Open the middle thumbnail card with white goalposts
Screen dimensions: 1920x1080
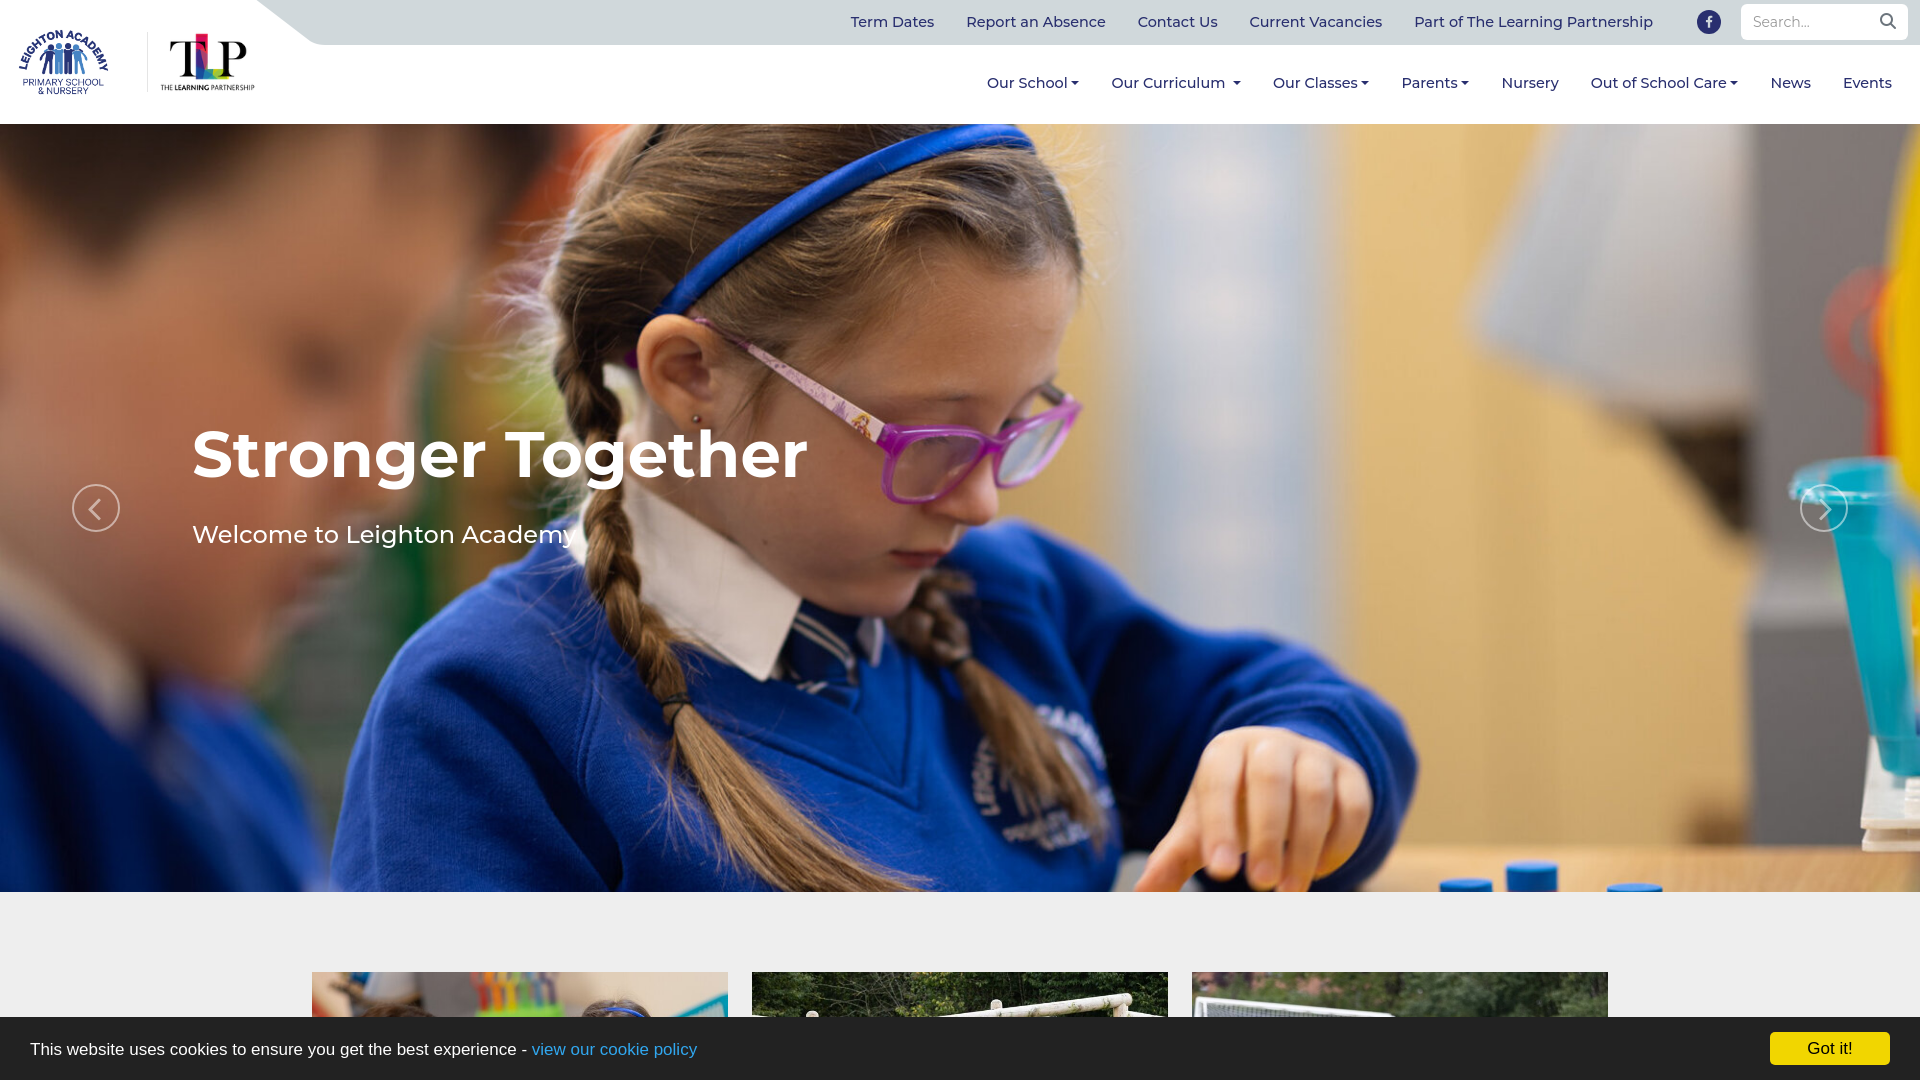[959, 996]
